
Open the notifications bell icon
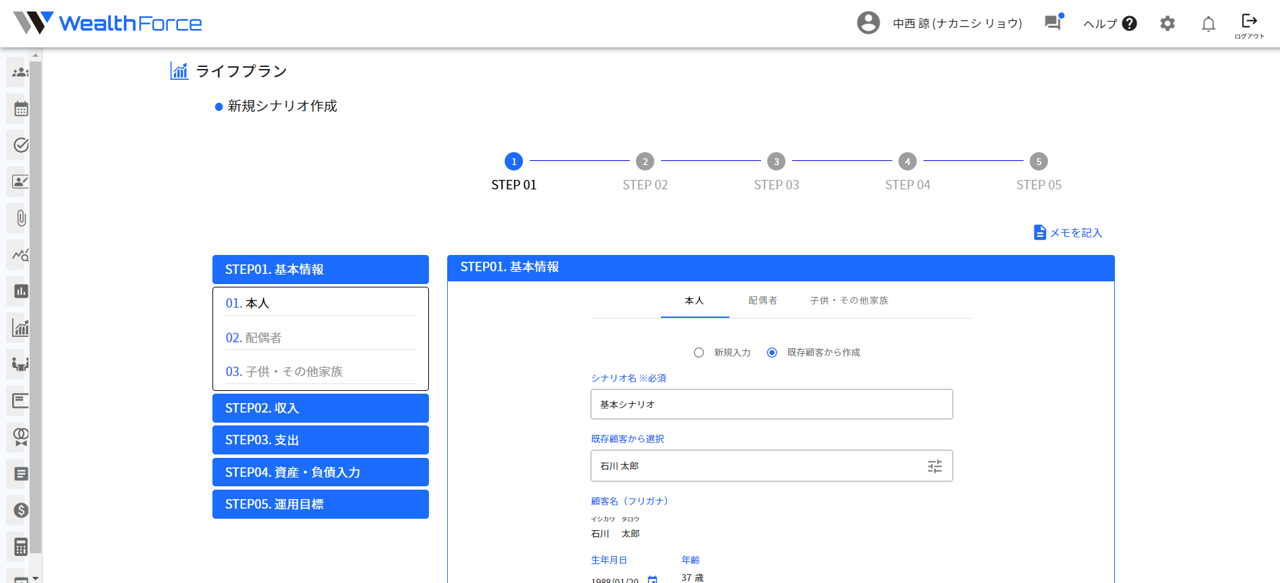pyautogui.click(x=1208, y=23)
